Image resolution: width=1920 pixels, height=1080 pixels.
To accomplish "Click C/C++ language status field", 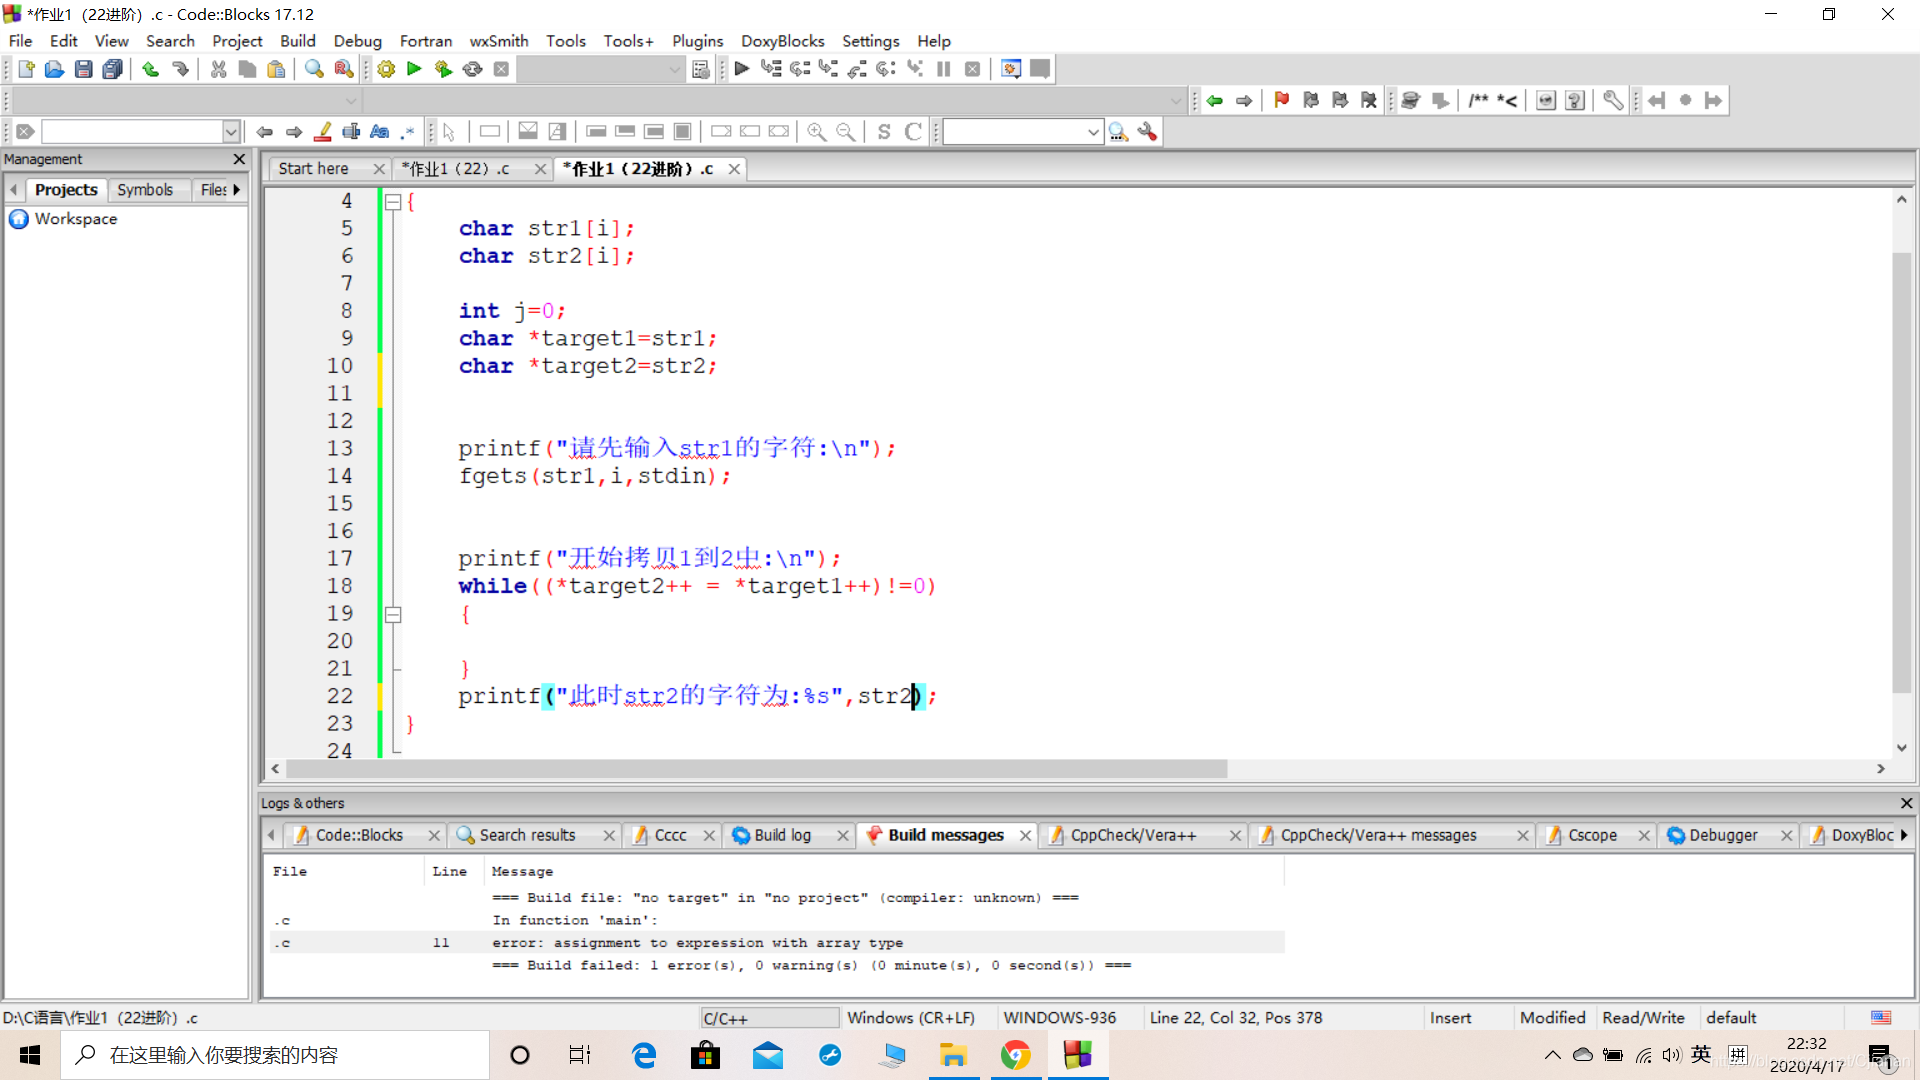I will pos(768,1018).
